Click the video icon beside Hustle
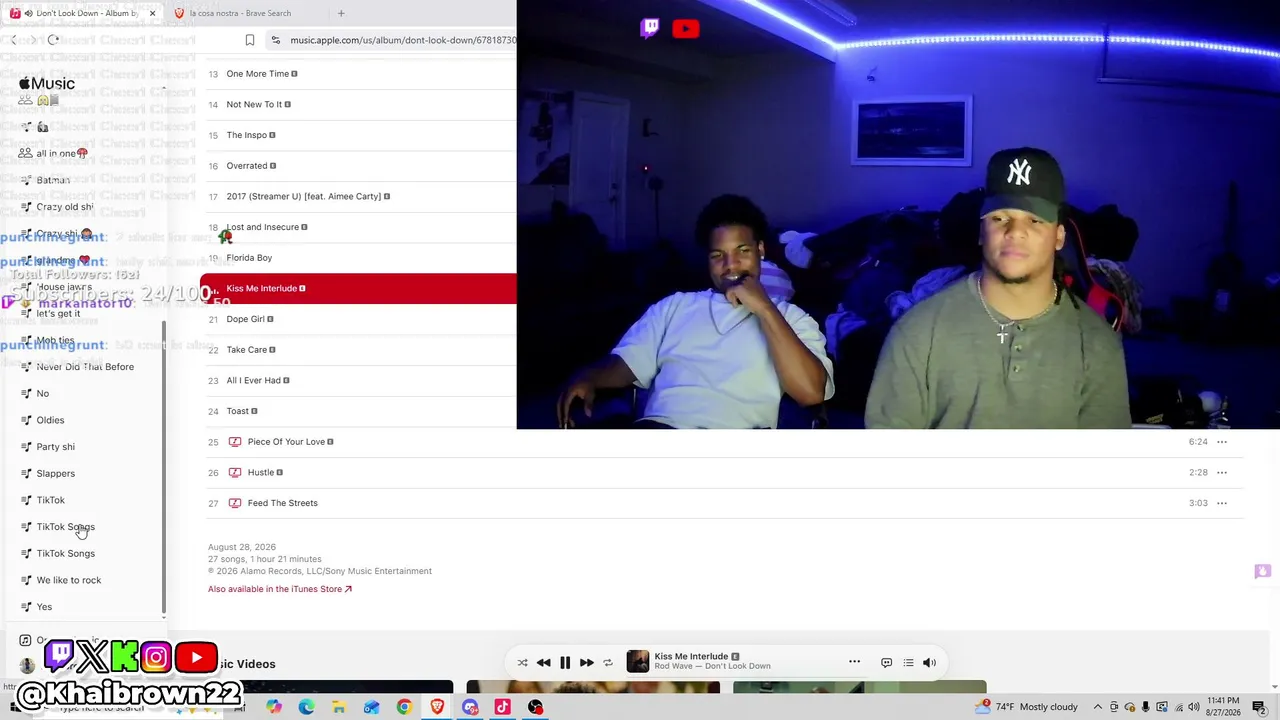The width and height of the screenshot is (1280, 720). tap(235, 472)
